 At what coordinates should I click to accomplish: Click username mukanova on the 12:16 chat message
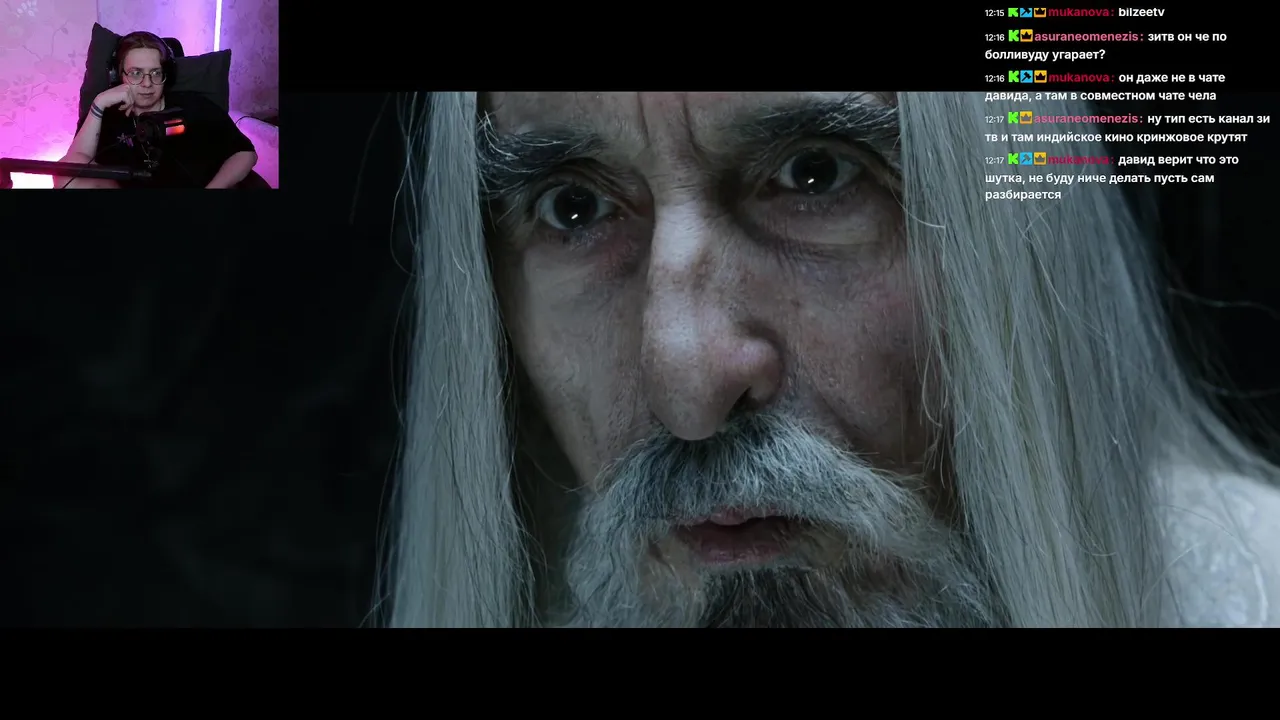click(1079, 77)
